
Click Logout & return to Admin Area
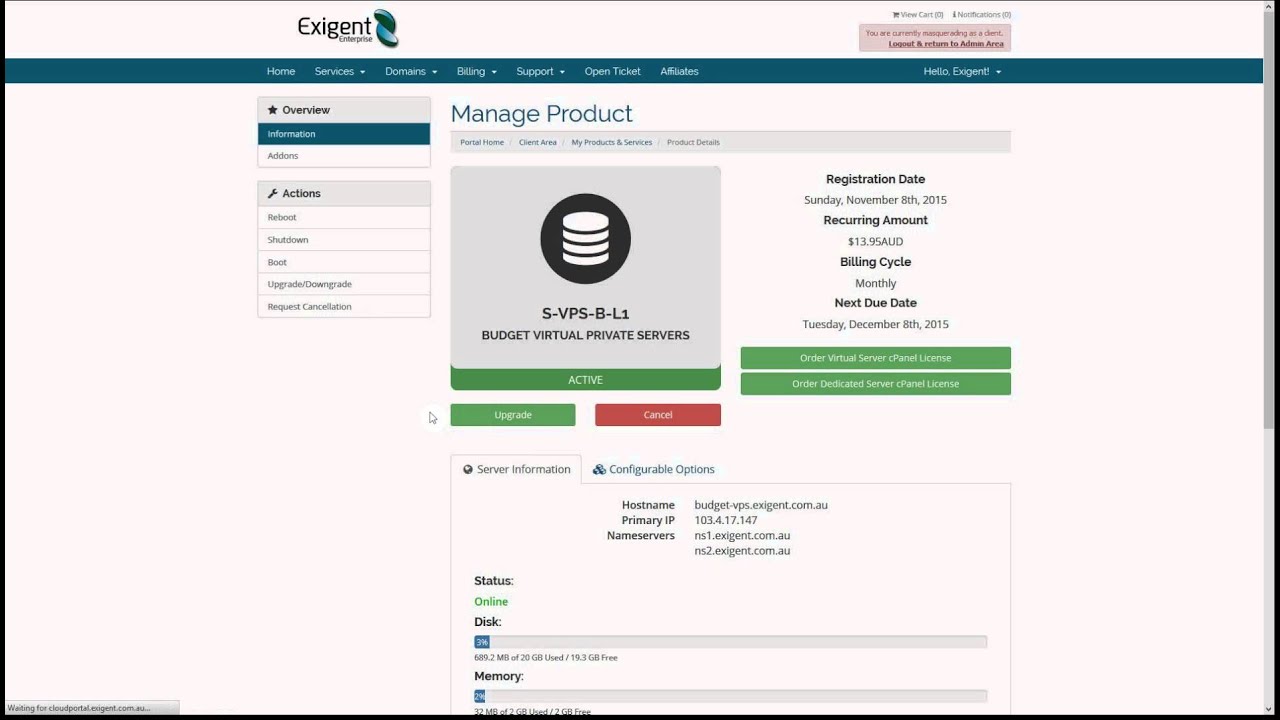point(946,44)
